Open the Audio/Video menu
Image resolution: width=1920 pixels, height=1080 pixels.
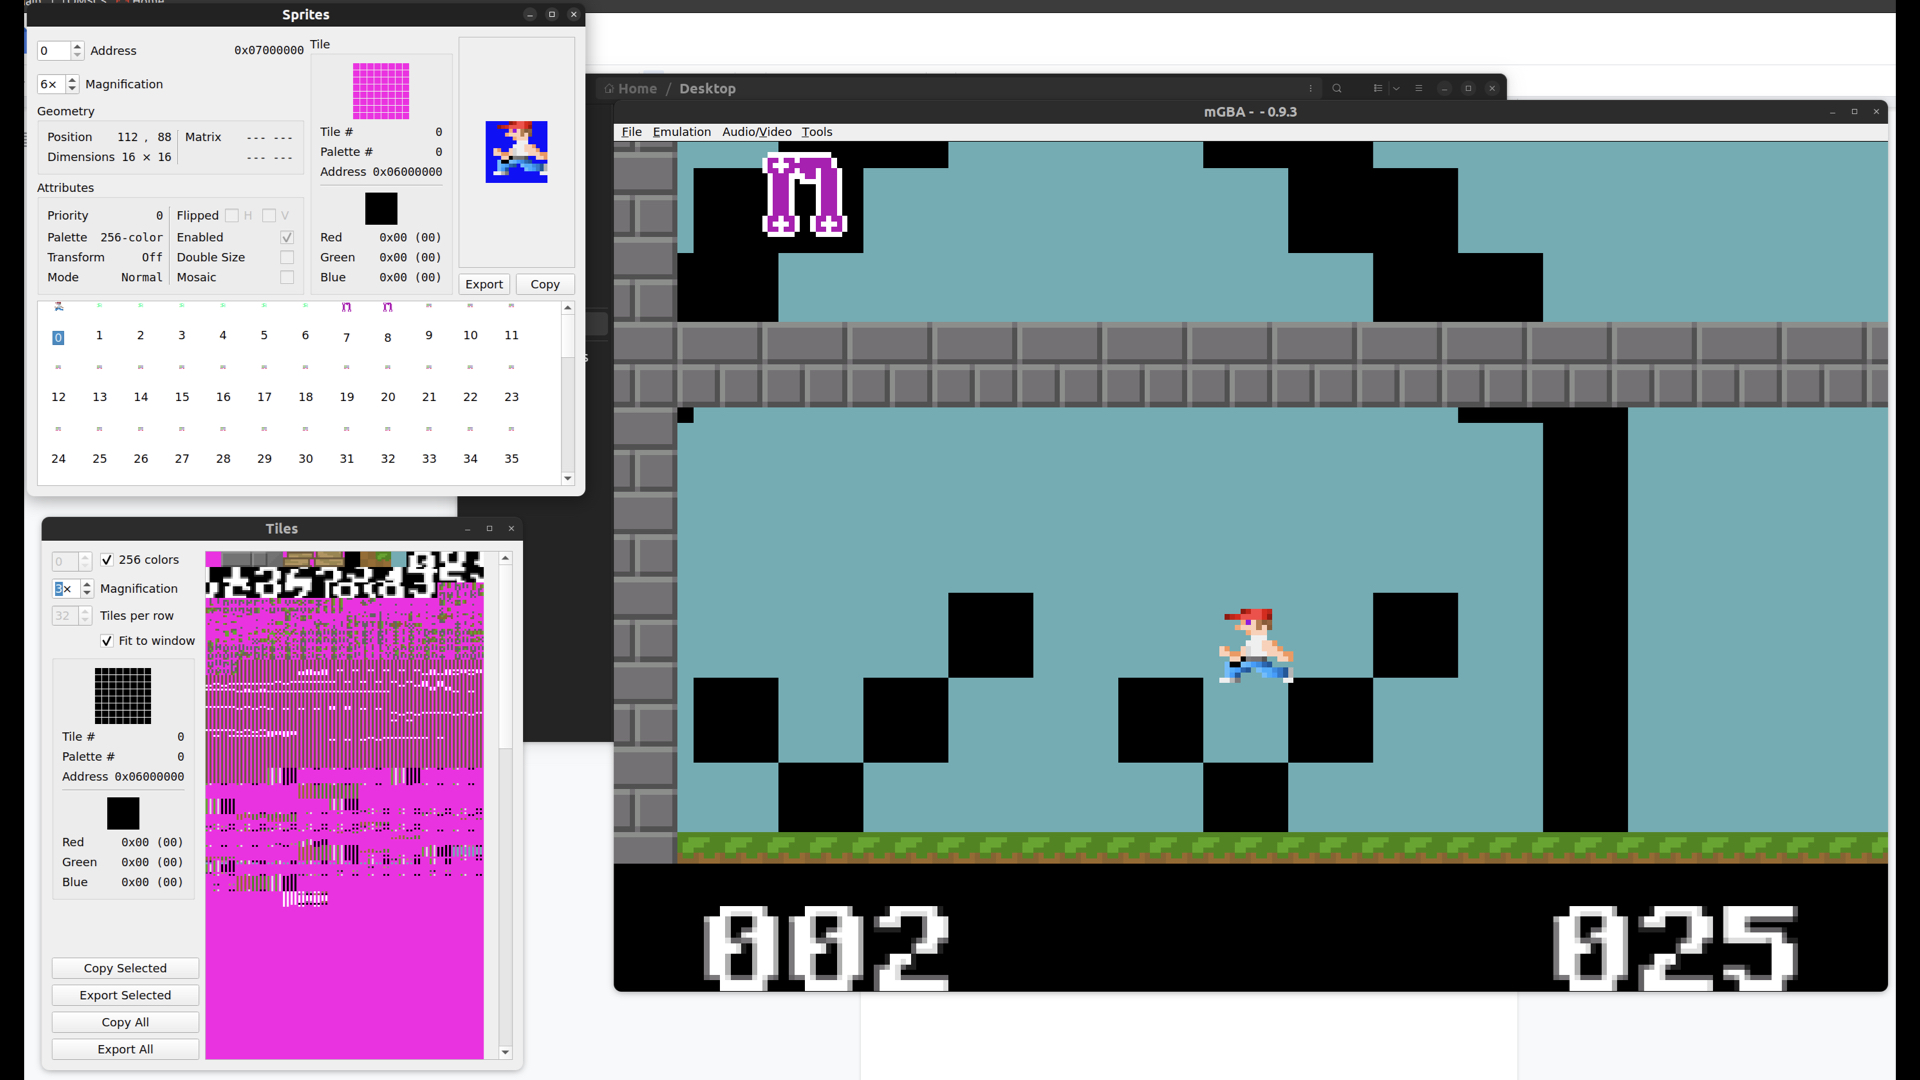click(x=757, y=132)
